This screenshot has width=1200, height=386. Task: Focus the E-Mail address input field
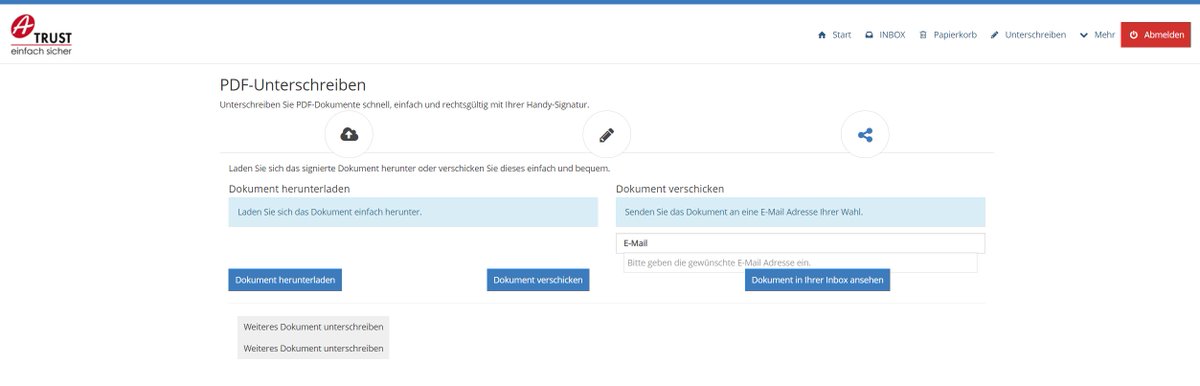(800, 262)
